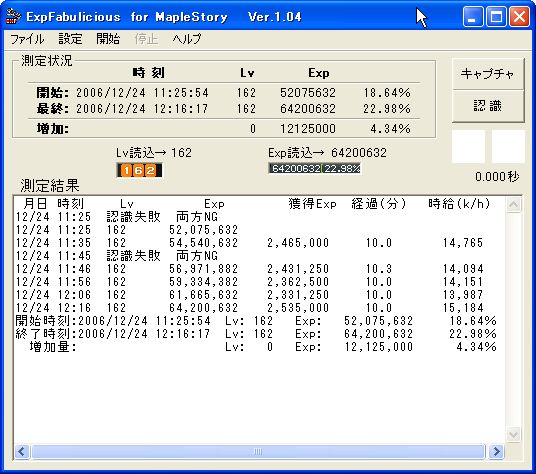
Task: Click the キャプチャ button
Action: [x=488, y=74]
